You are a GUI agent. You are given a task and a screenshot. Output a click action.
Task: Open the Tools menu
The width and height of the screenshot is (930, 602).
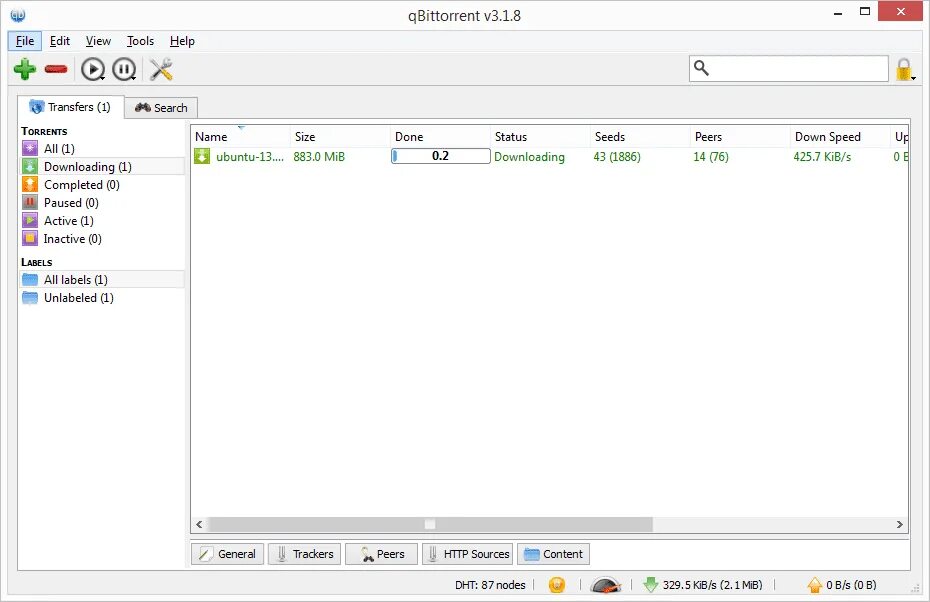(x=140, y=41)
